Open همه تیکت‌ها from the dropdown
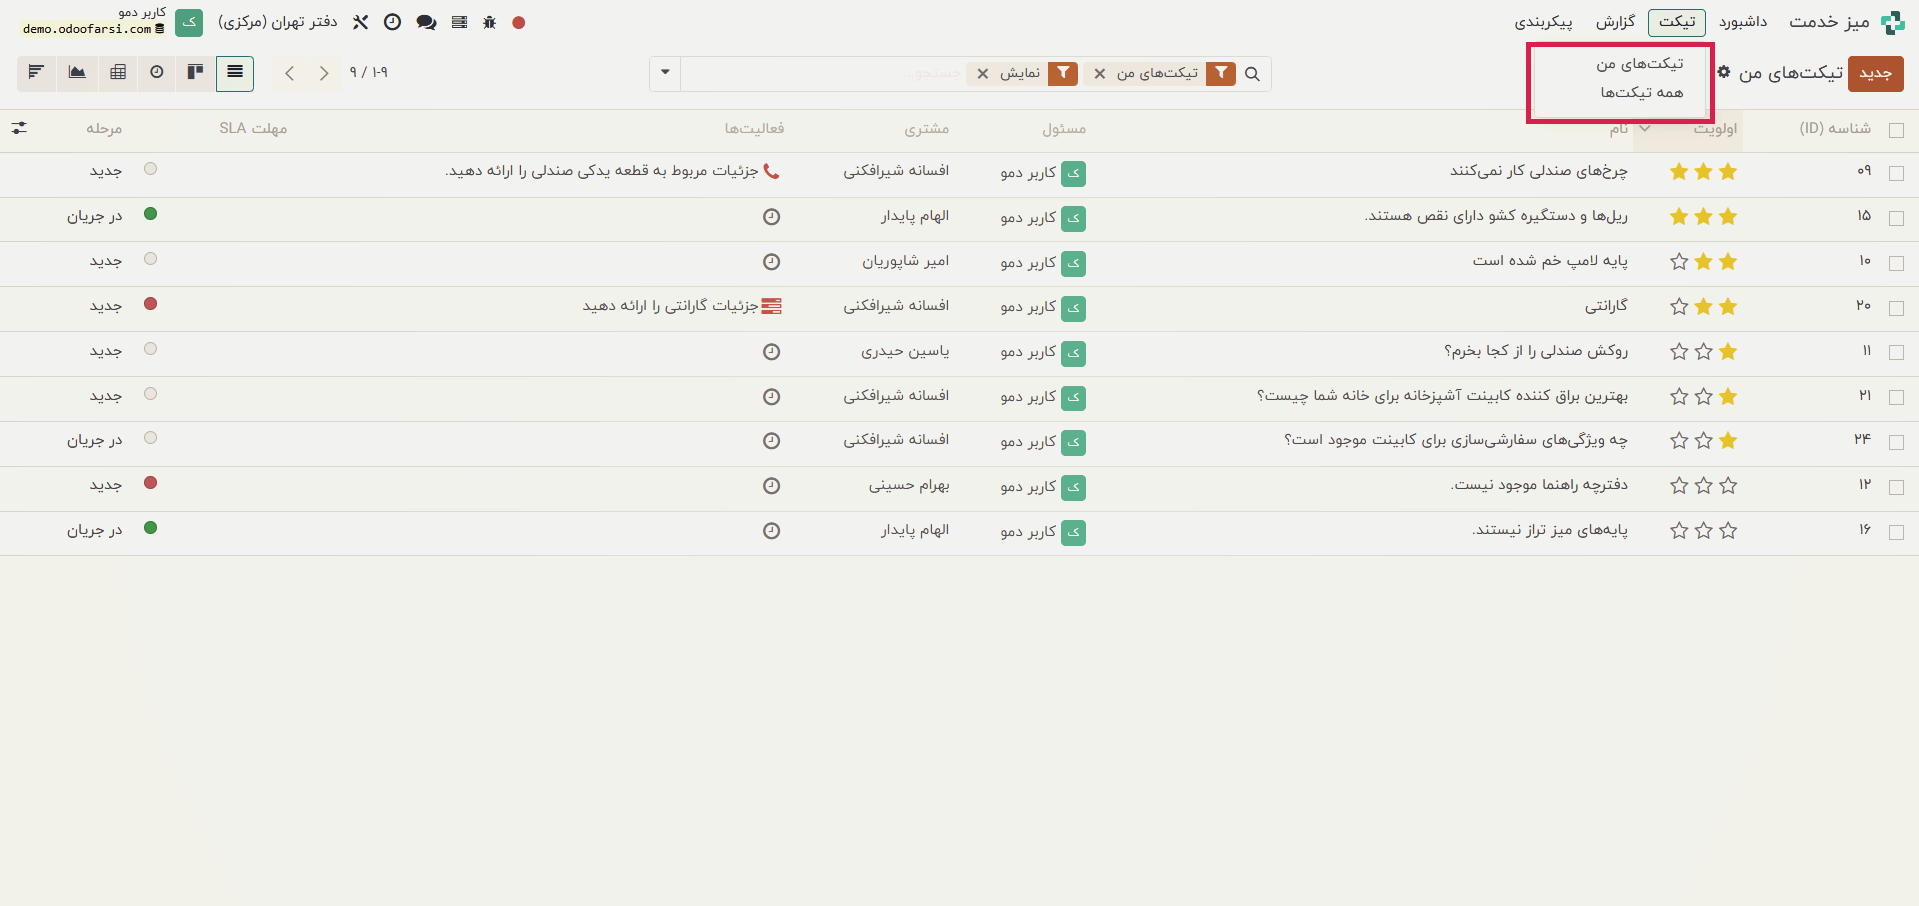This screenshot has width=1919, height=906. (x=1640, y=94)
